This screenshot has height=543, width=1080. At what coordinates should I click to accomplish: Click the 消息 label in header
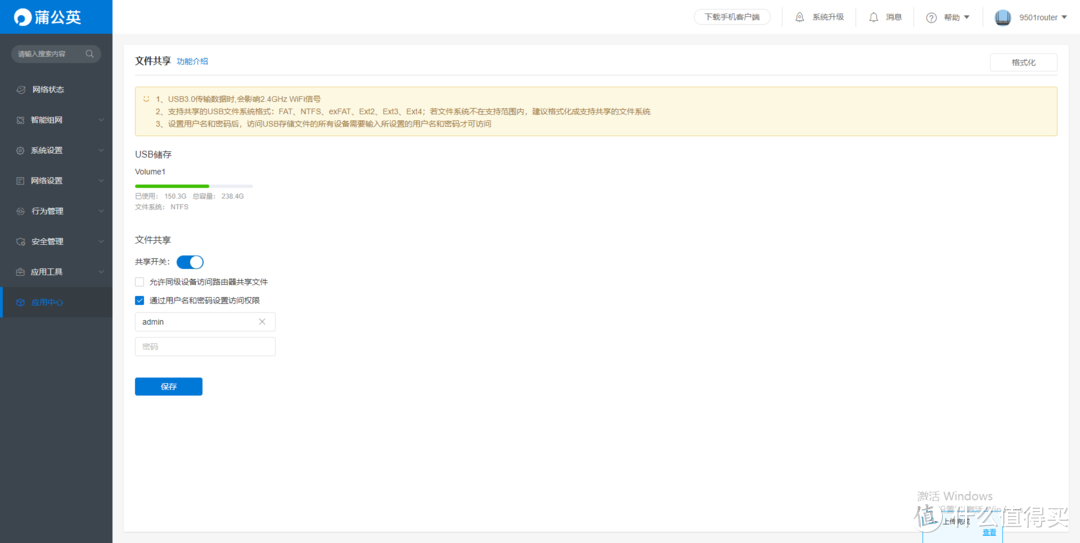894,17
